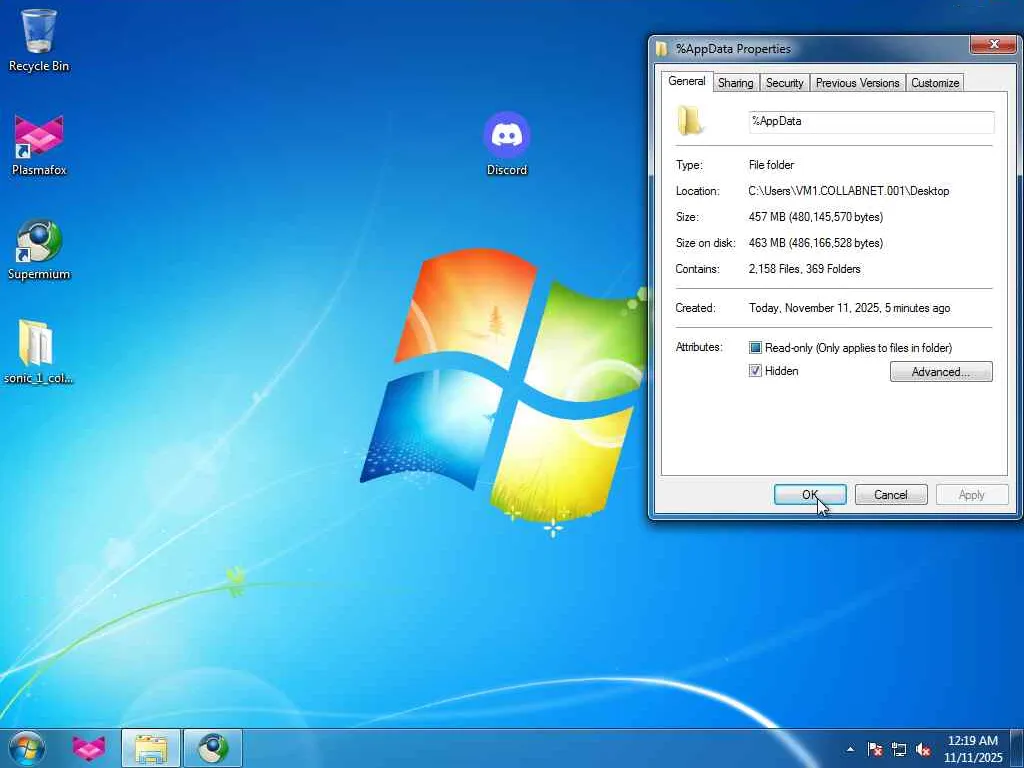The width and height of the screenshot is (1024, 768).
Task: Click the size value 457 MB
Action: (x=816, y=217)
